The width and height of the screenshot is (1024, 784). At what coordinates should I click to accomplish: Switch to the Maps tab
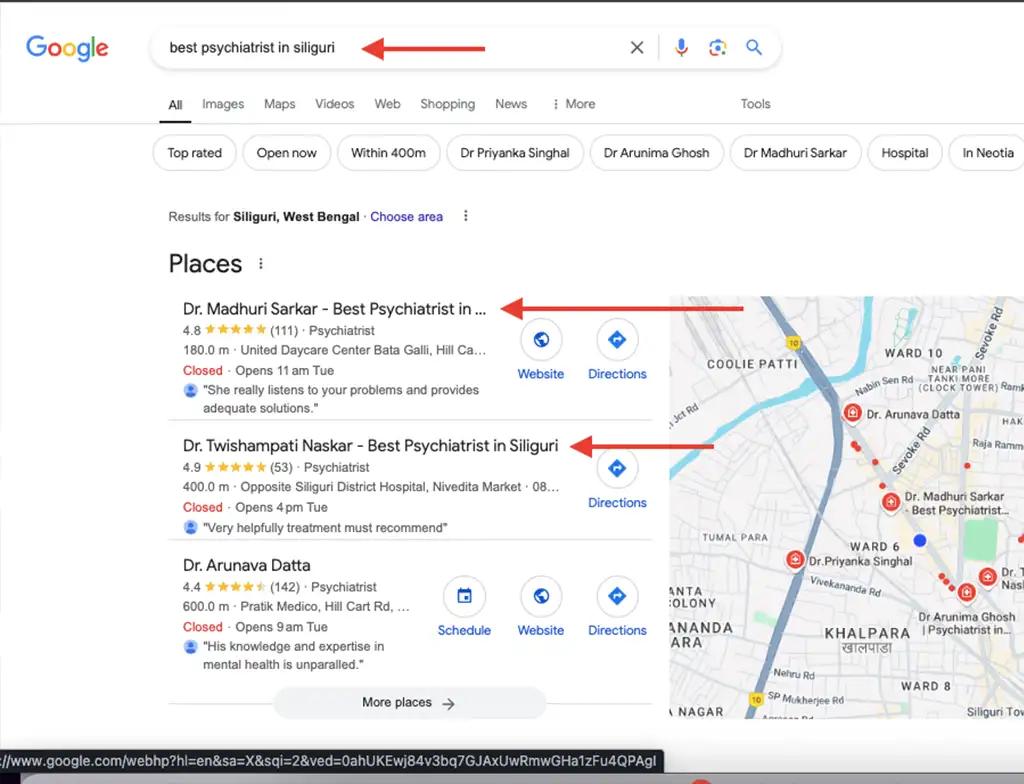coord(280,104)
